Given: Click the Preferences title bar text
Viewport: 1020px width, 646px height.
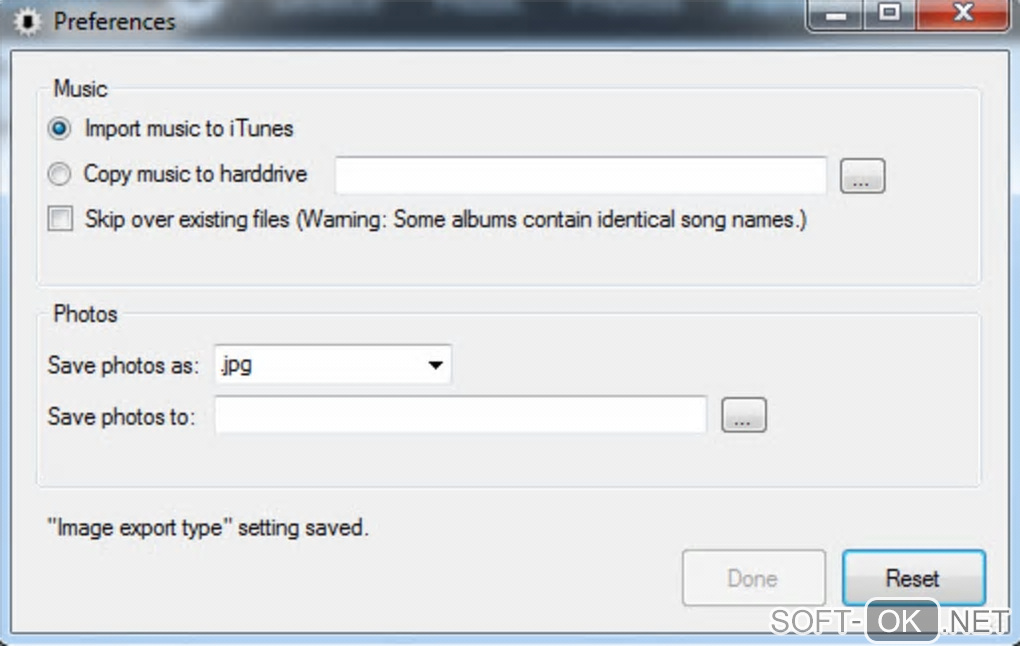Looking at the screenshot, I should (114, 21).
